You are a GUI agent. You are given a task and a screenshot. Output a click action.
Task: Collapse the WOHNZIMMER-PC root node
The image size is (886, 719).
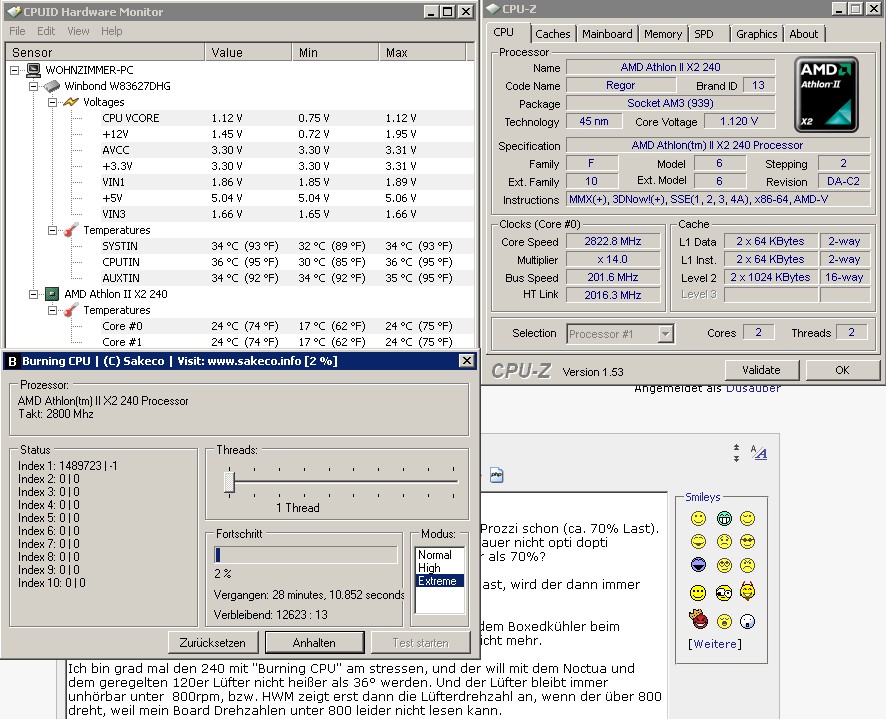click(16, 70)
